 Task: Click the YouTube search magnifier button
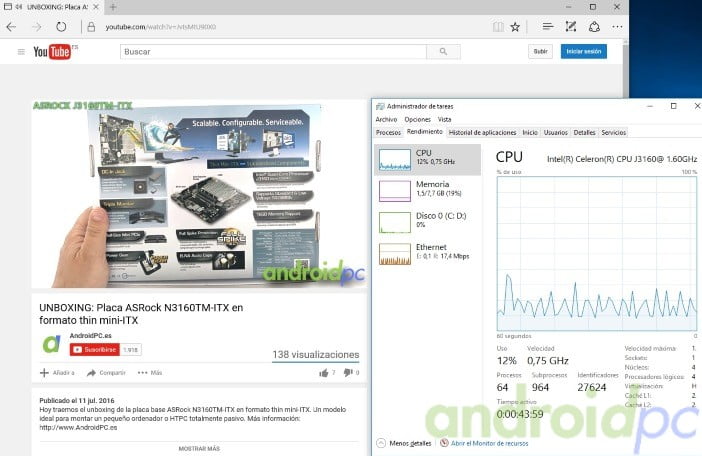[x=443, y=51]
